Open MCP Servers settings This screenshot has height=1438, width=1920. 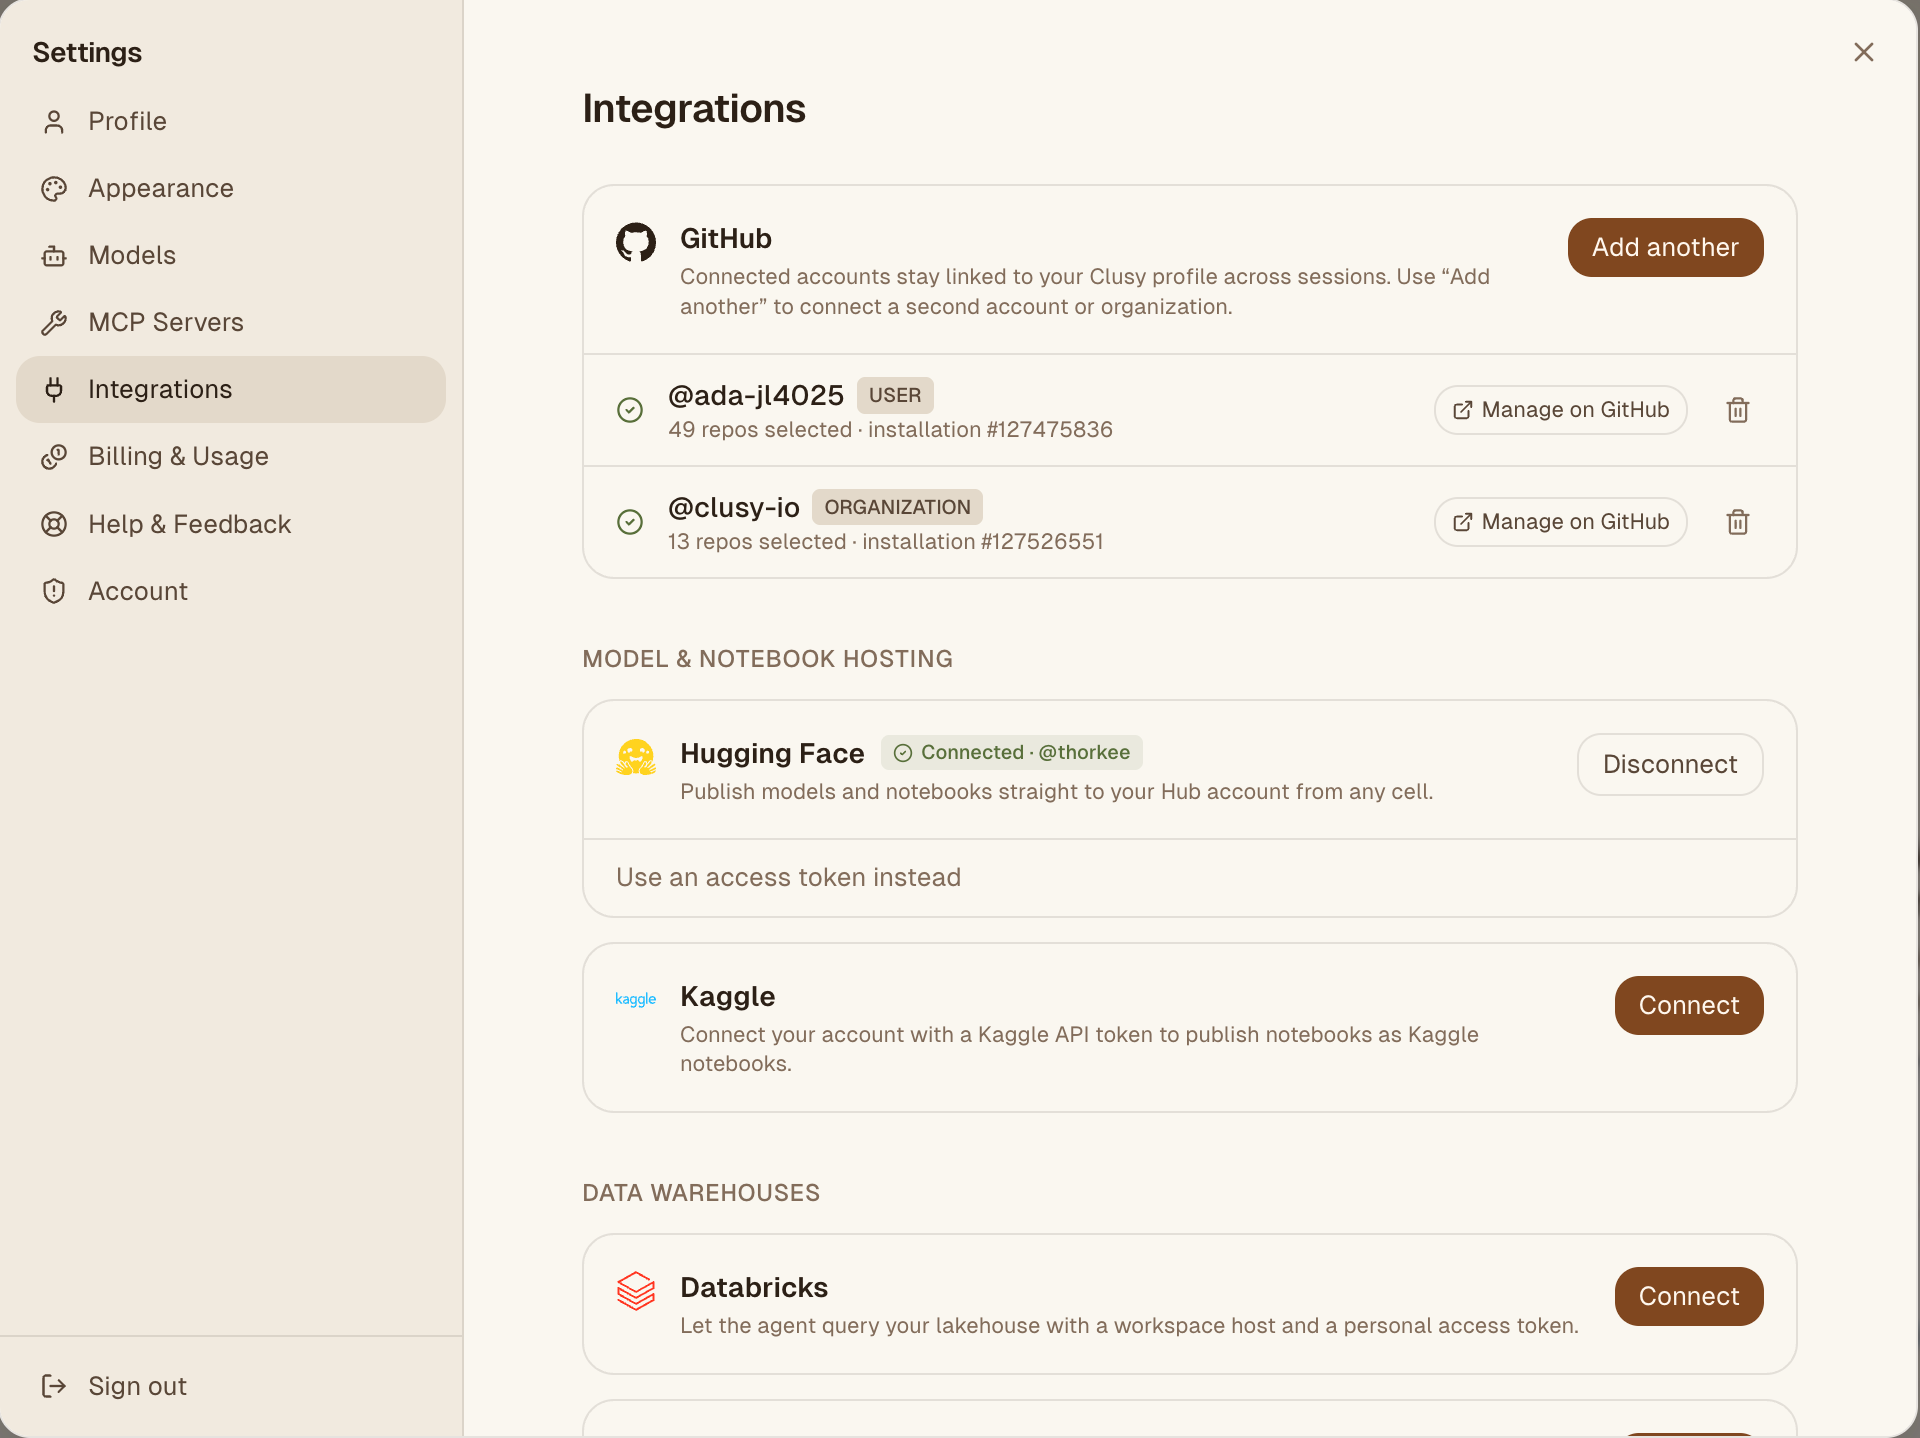[231, 323]
